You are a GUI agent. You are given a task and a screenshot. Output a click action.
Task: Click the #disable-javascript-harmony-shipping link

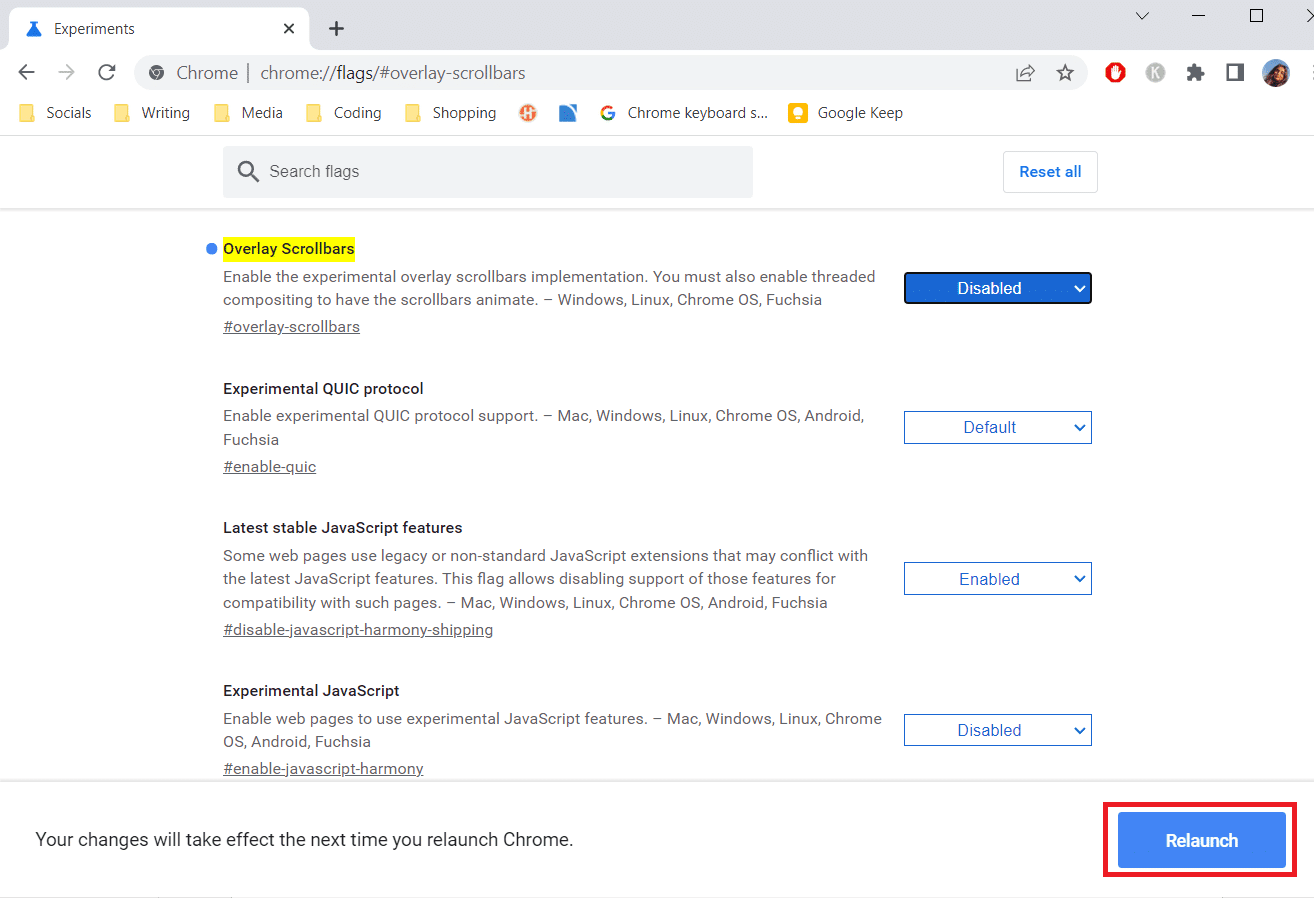(x=358, y=630)
